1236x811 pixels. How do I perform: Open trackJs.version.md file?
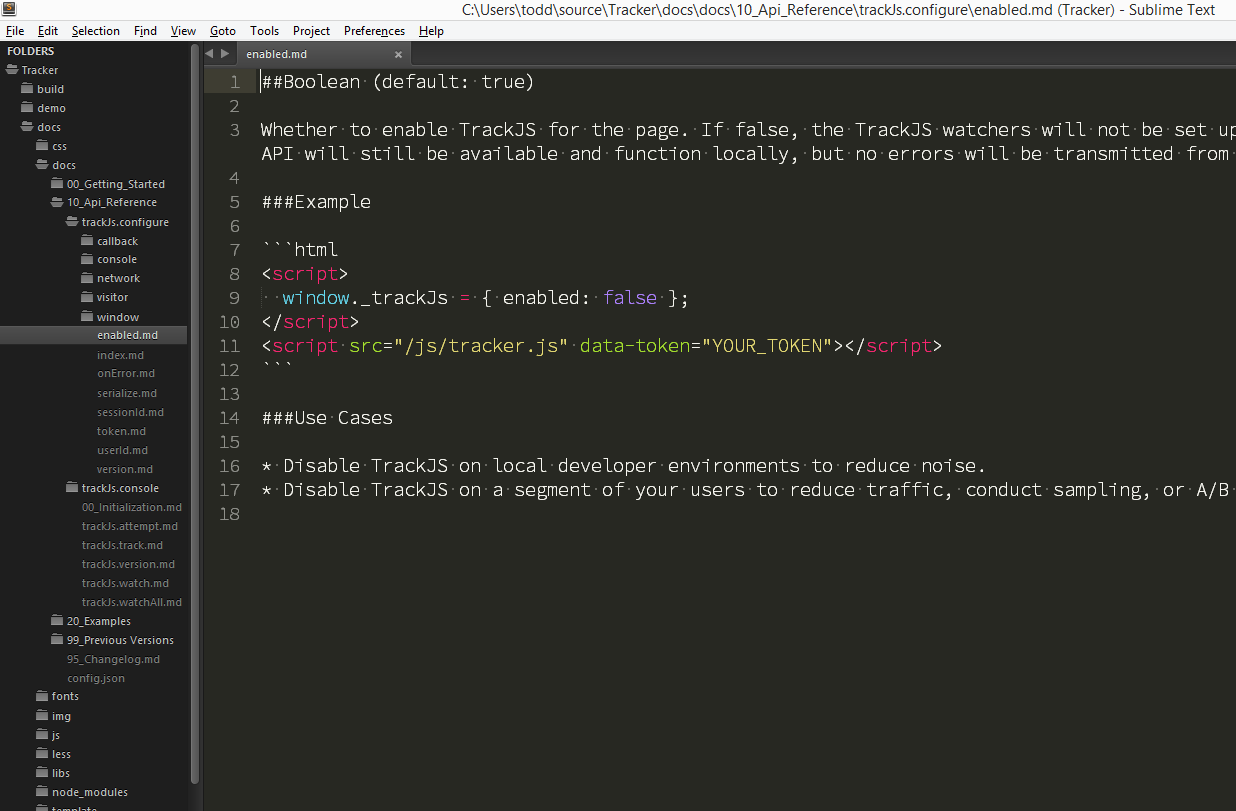click(128, 564)
